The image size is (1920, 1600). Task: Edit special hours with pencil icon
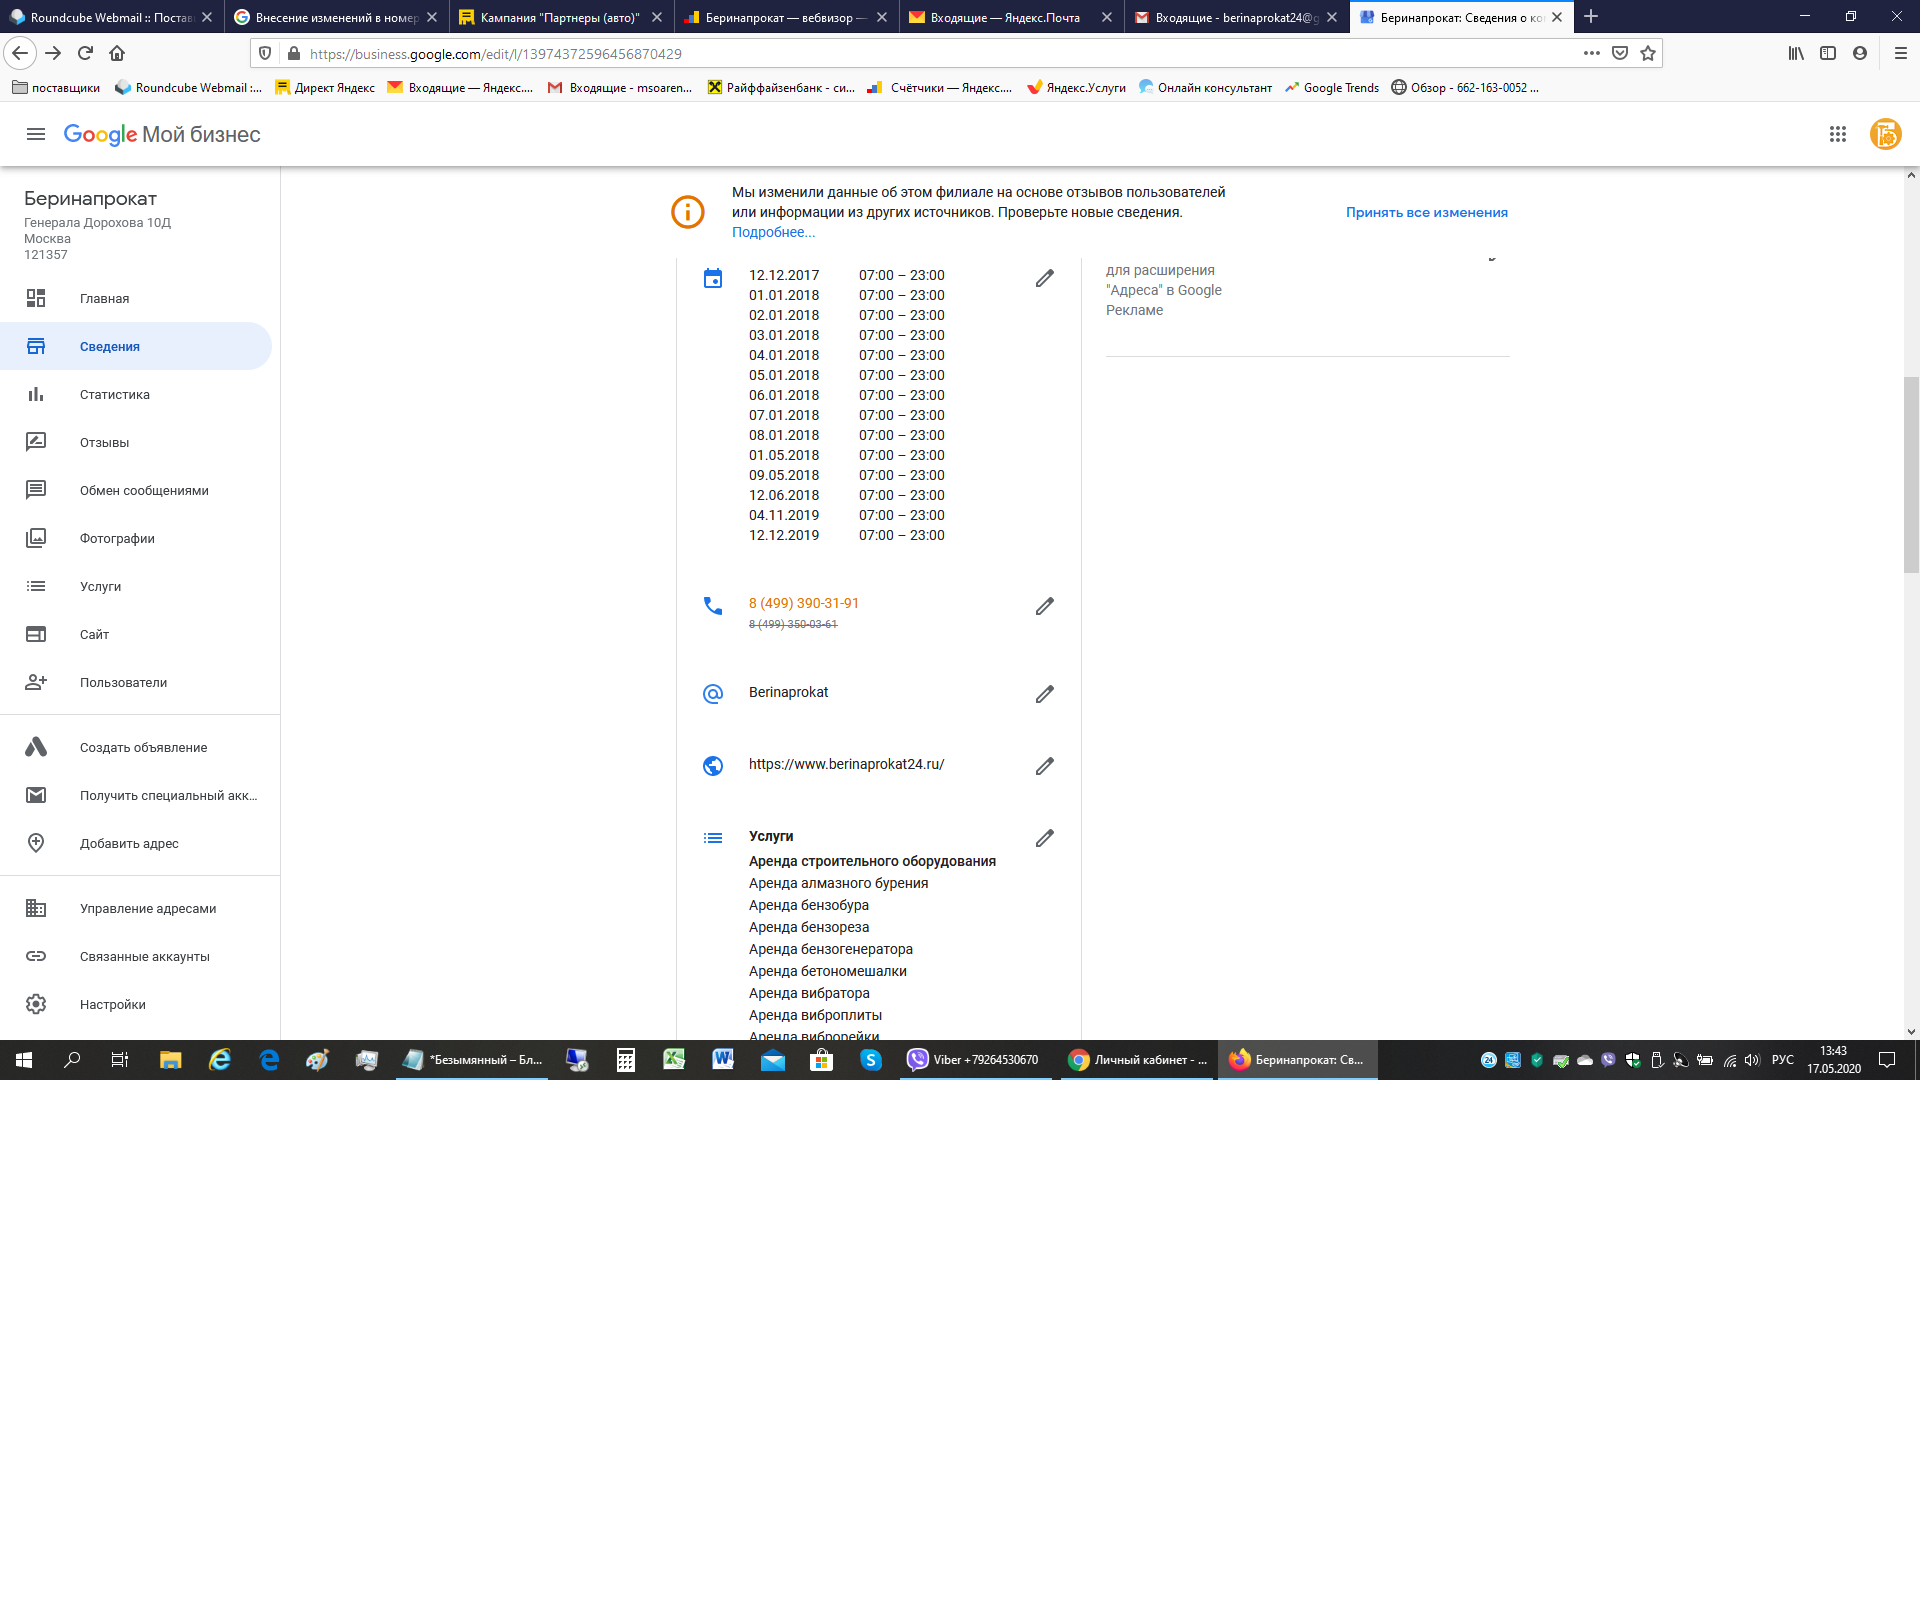(1044, 278)
